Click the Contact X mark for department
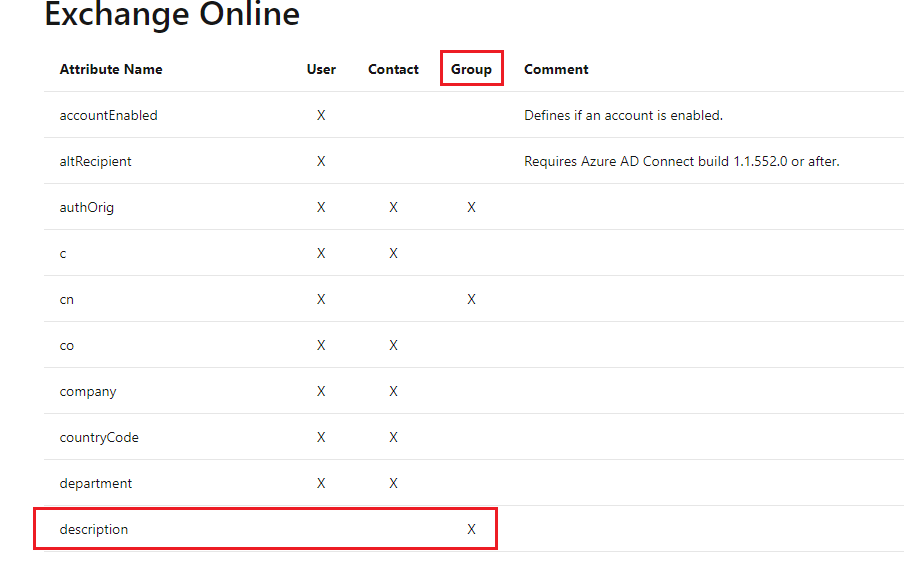The height and width of the screenshot is (565, 904). pos(393,484)
